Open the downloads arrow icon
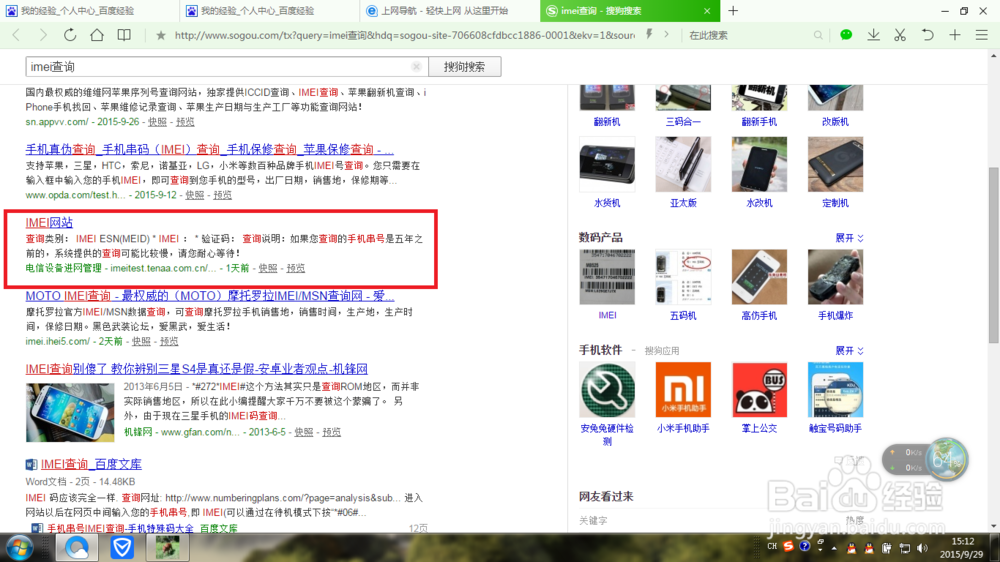 pyautogui.click(x=873, y=35)
